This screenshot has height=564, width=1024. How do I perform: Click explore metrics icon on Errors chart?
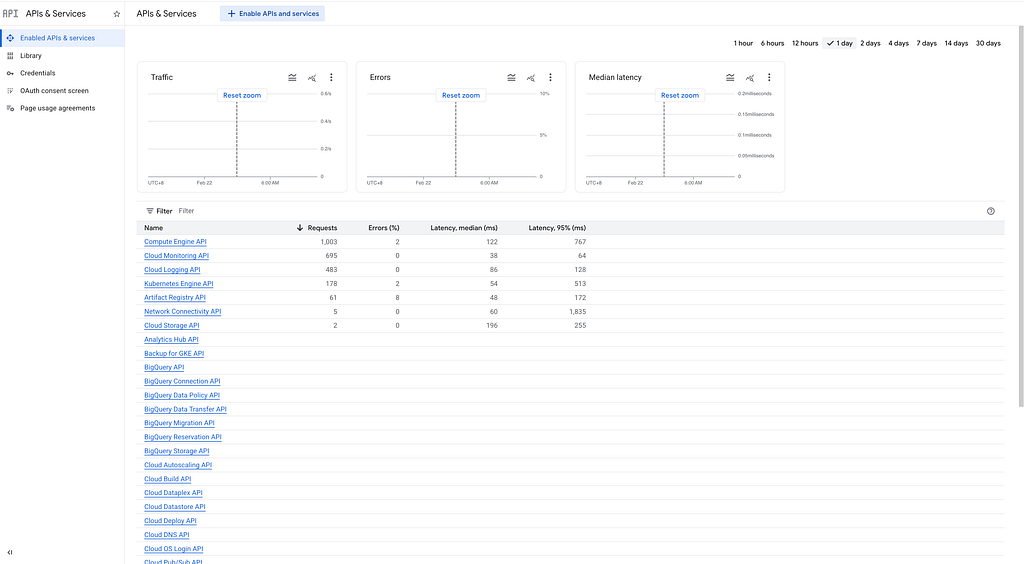tap(530, 77)
